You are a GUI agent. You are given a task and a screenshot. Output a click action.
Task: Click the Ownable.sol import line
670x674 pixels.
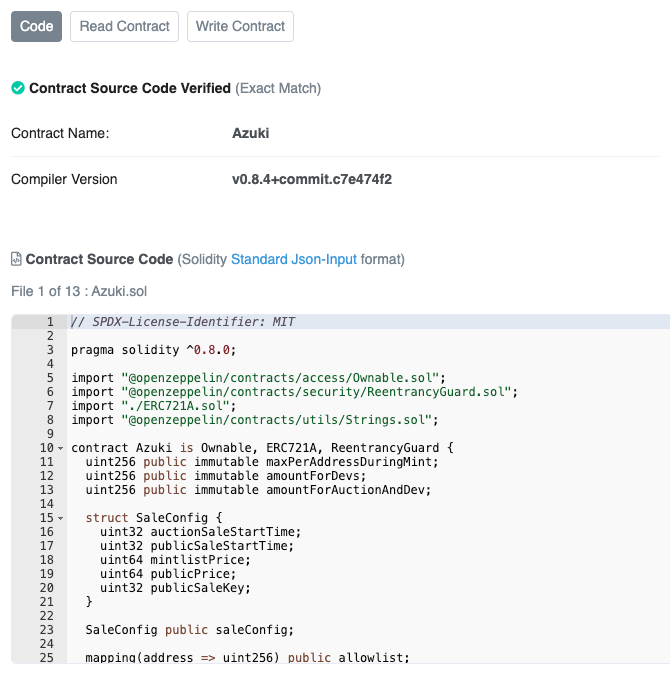[x=259, y=378]
